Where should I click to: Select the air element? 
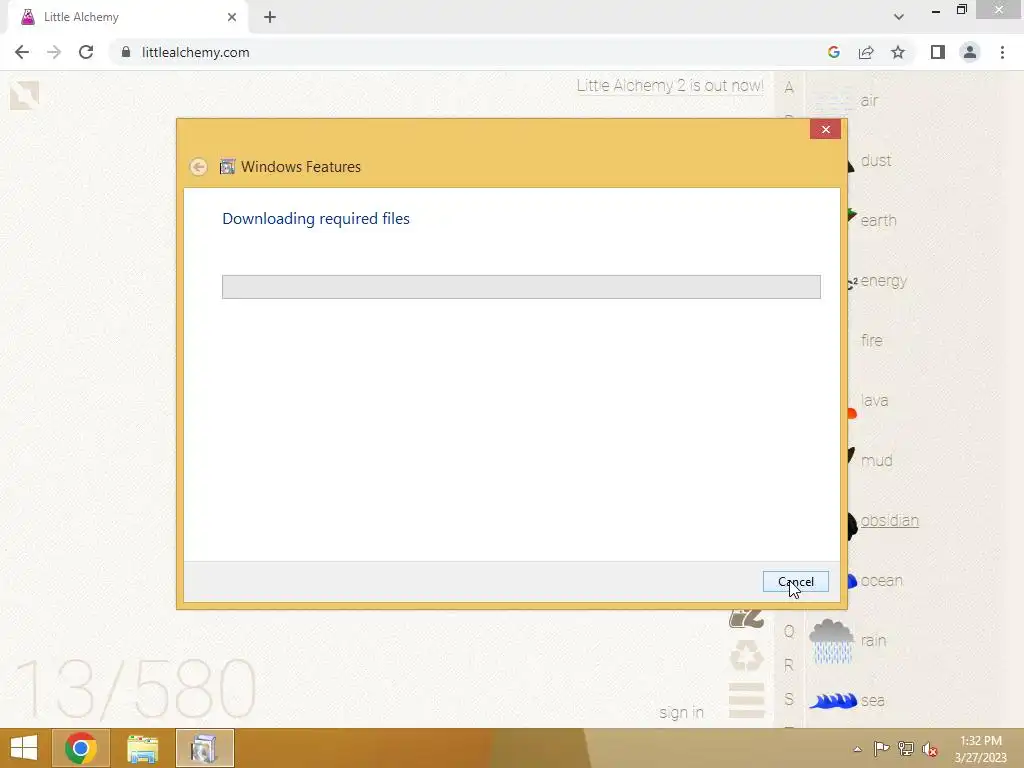click(869, 101)
